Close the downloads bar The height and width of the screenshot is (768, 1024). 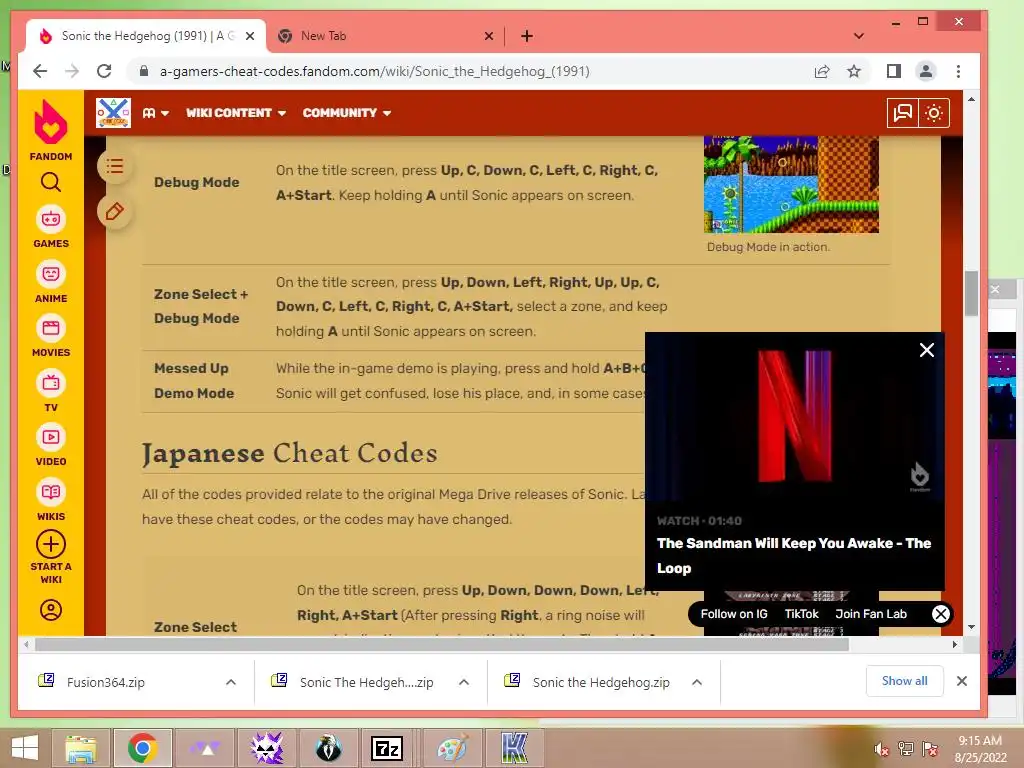click(961, 681)
